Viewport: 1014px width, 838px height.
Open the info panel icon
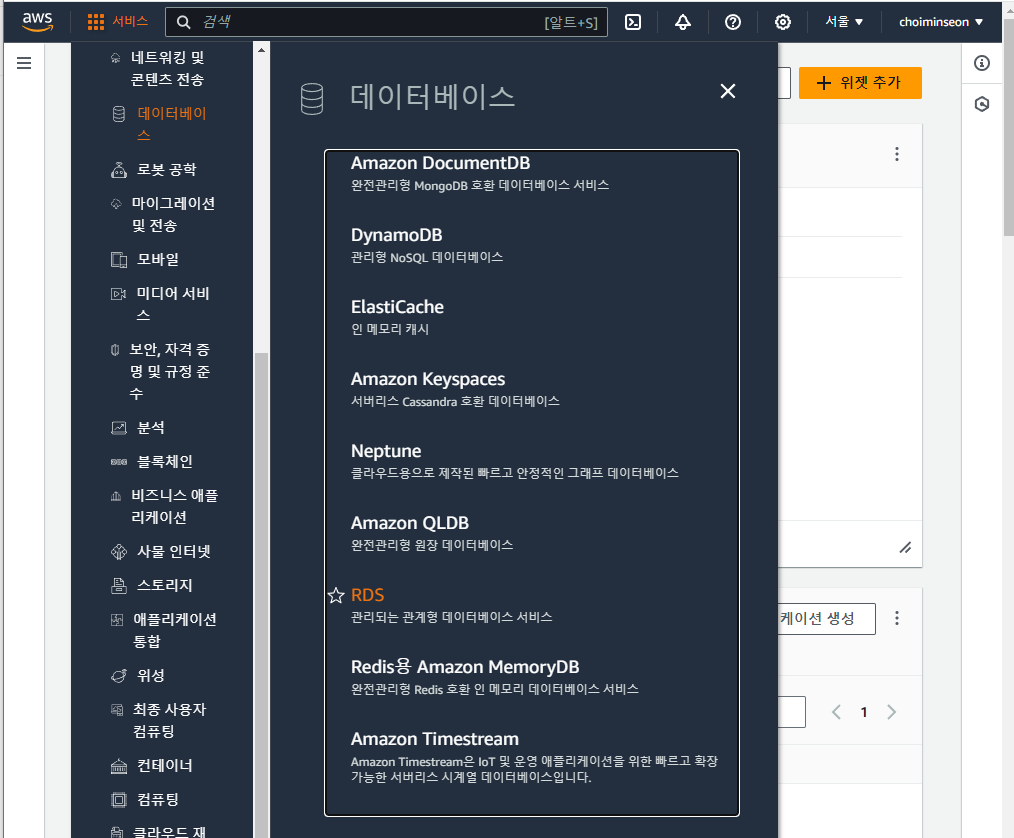[x=982, y=63]
